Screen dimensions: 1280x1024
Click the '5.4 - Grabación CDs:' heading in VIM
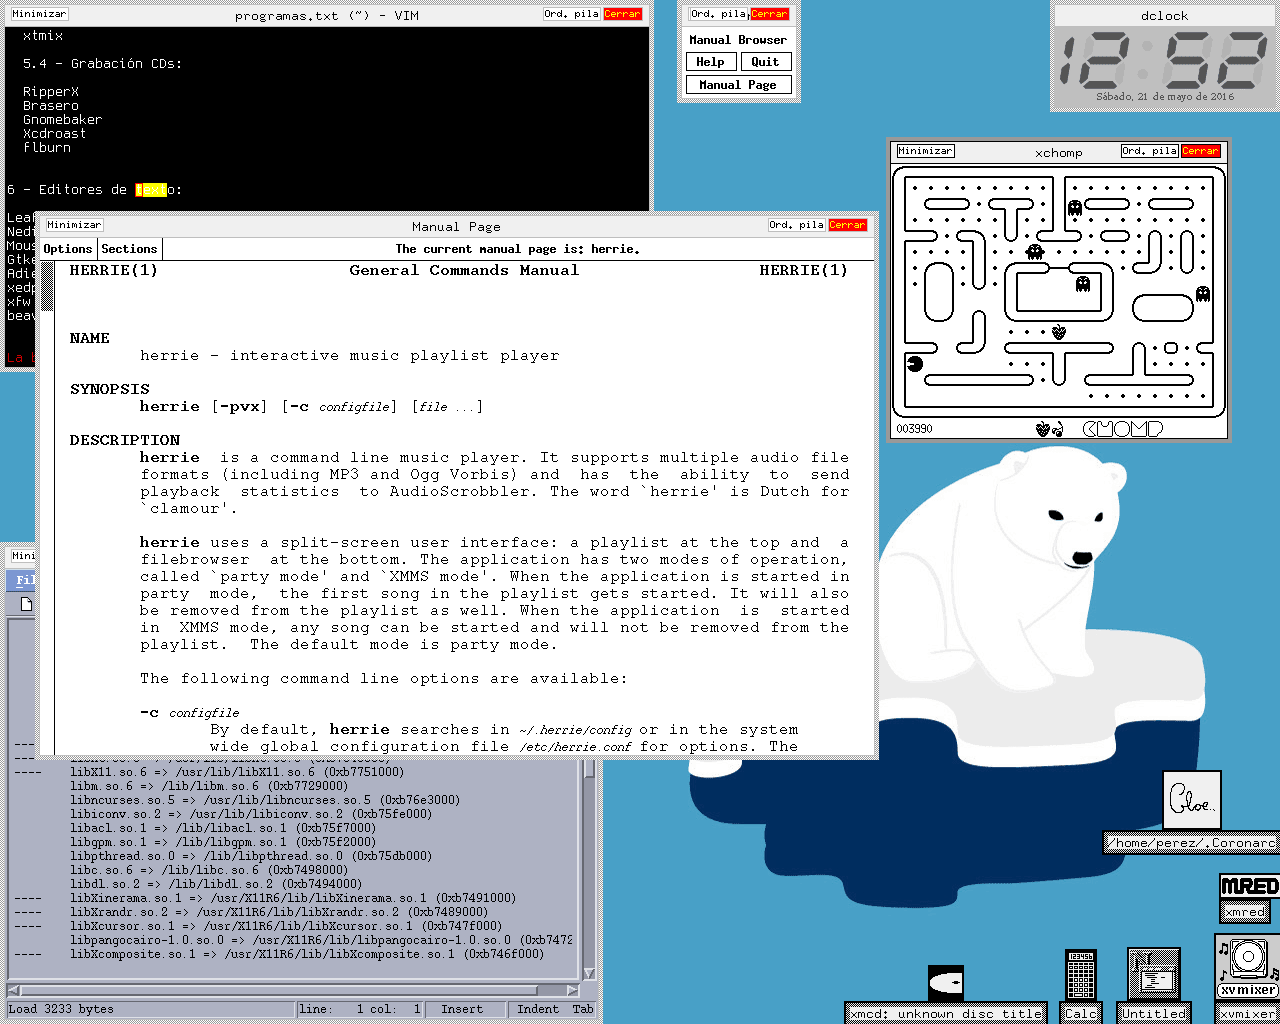[103, 64]
